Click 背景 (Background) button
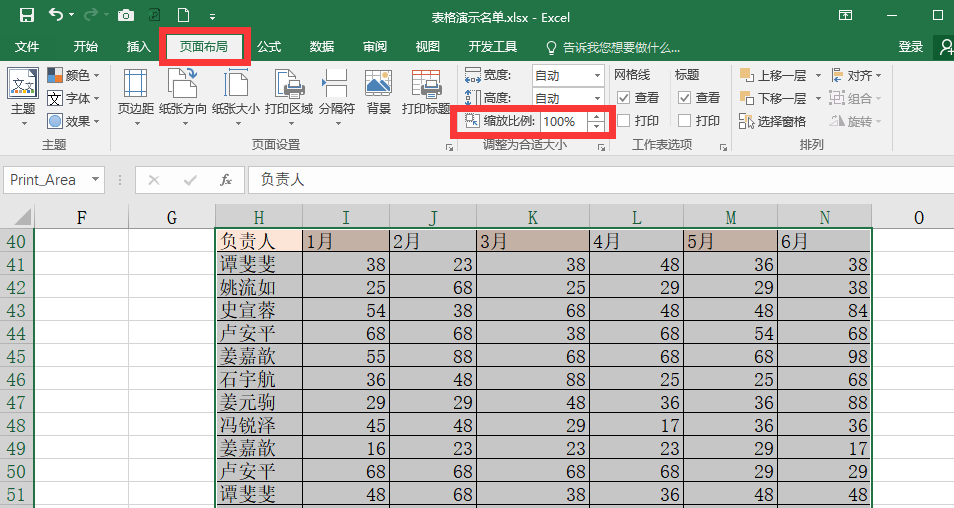The image size is (954, 508). tap(378, 91)
